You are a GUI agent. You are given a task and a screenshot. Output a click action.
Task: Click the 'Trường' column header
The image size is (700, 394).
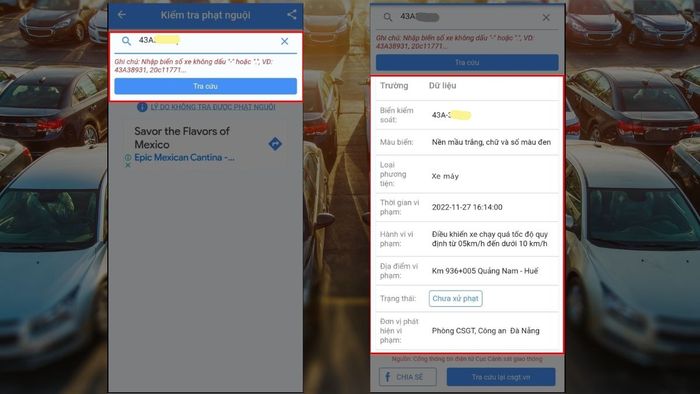point(394,86)
